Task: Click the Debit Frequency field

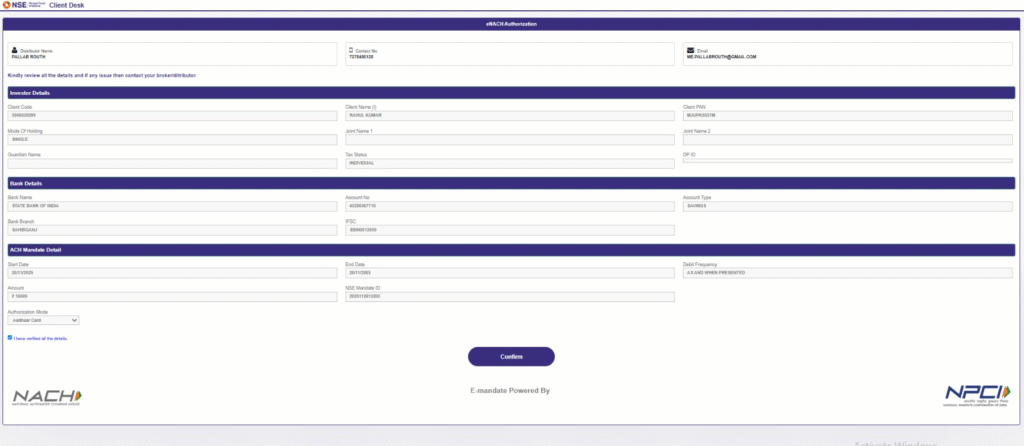Action: [x=847, y=272]
